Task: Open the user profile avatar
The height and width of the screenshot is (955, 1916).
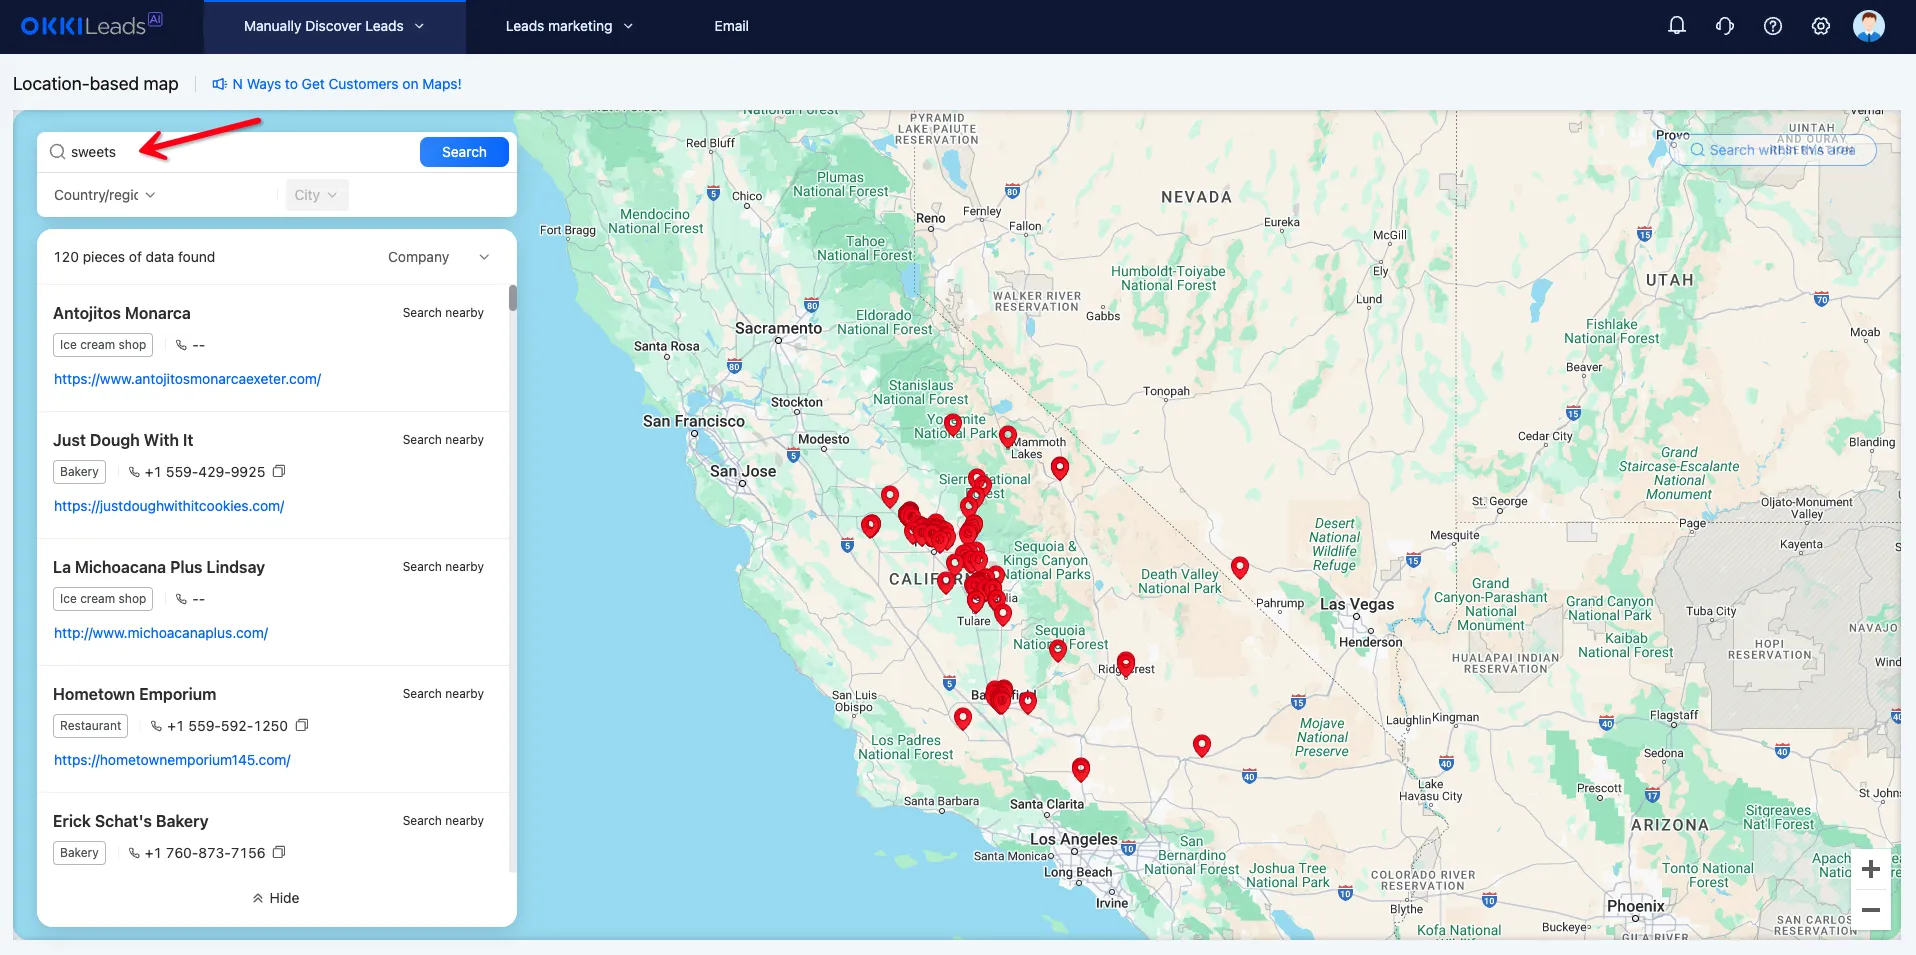Action: click(x=1869, y=26)
